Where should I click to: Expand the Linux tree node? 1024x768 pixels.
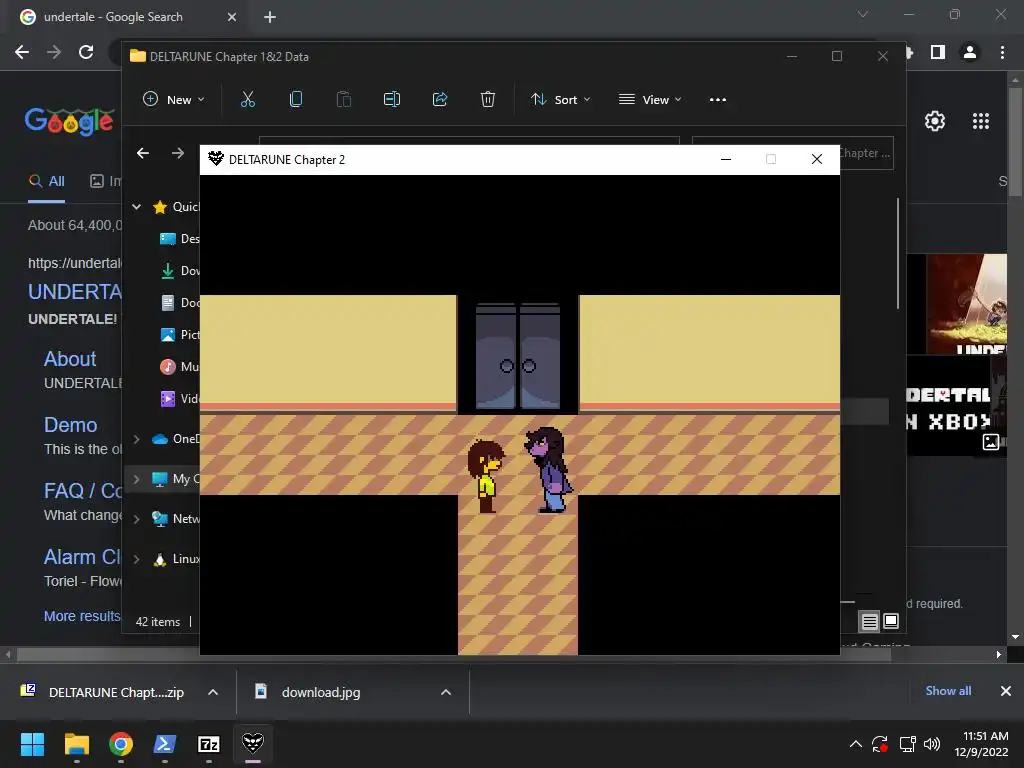click(136, 559)
